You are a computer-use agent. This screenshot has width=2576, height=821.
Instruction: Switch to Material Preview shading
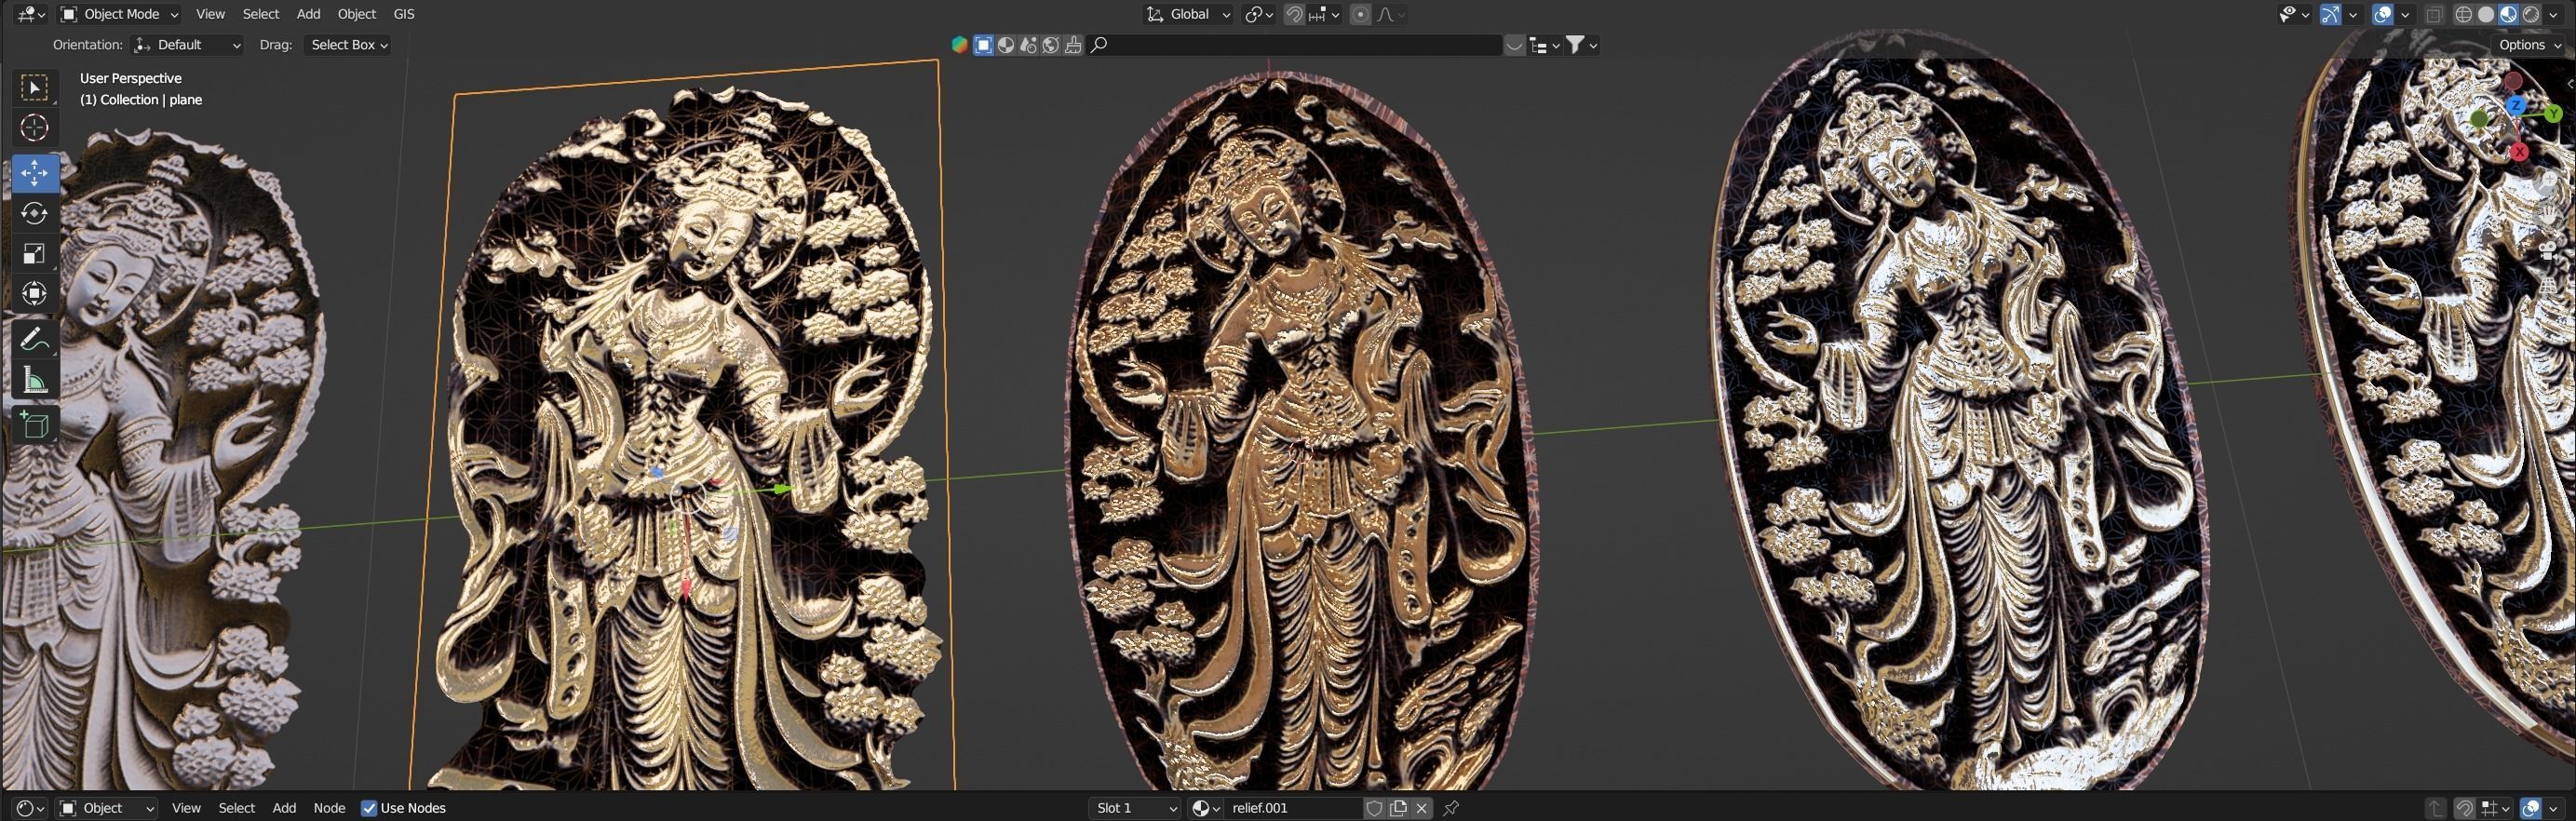click(x=2508, y=14)
